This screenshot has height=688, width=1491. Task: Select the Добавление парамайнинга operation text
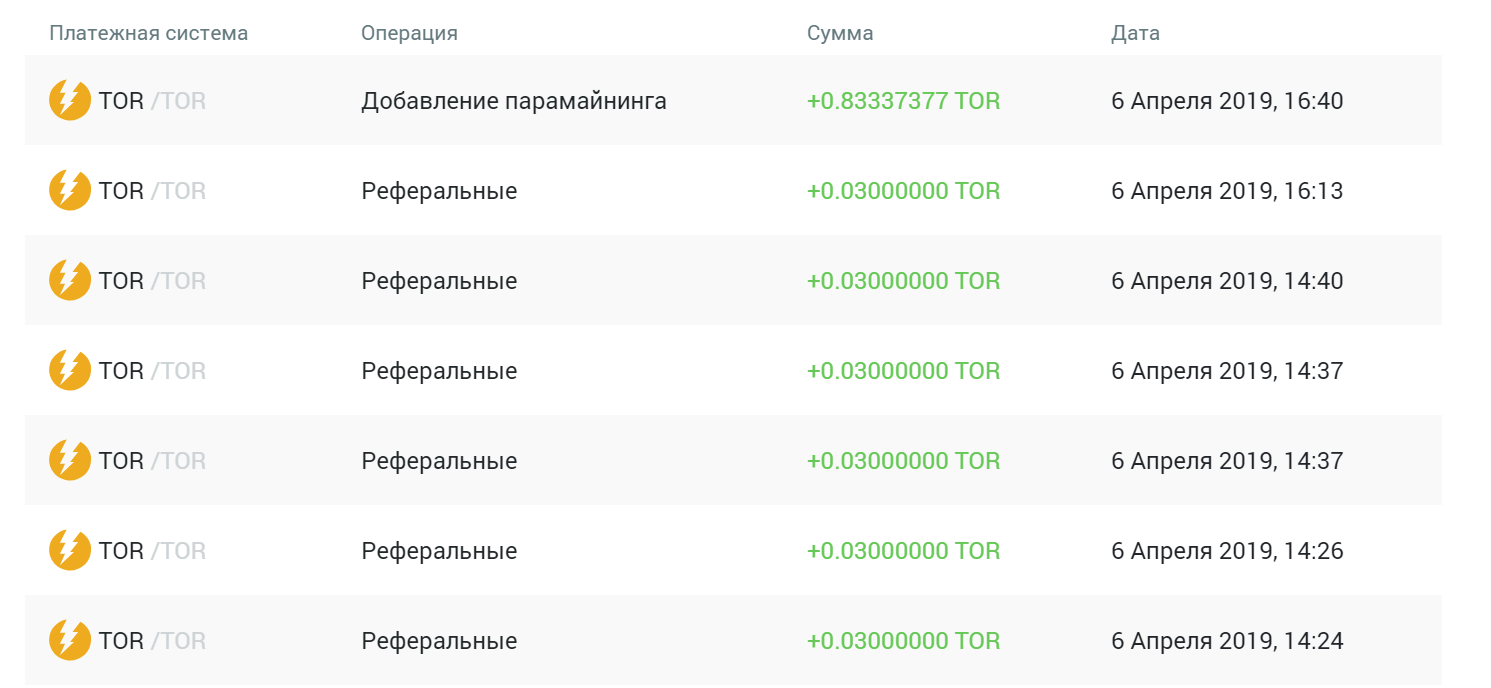514,101
